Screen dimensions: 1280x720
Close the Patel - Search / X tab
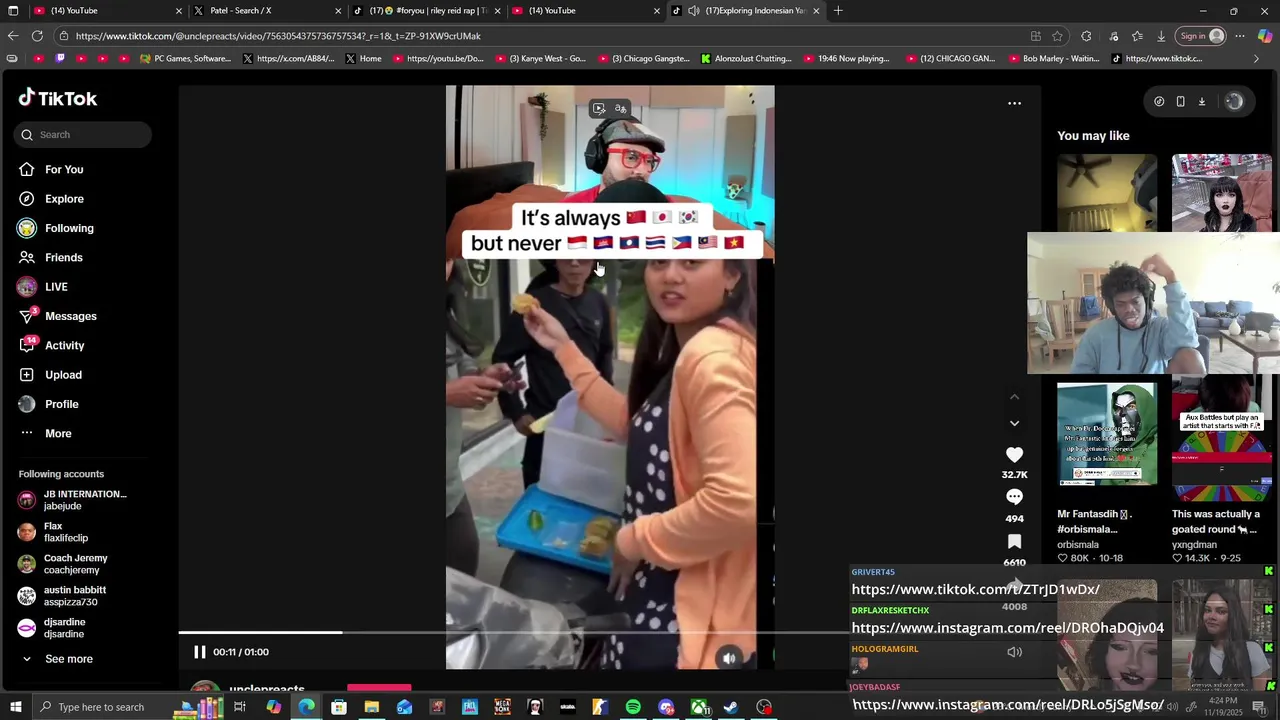338,11
